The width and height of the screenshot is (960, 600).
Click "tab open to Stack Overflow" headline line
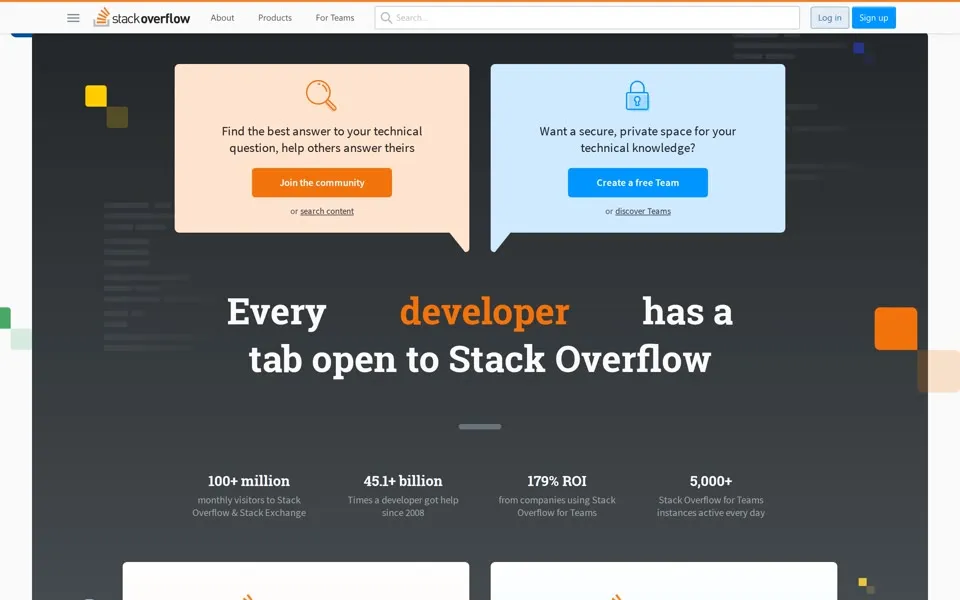pos(480,359)
